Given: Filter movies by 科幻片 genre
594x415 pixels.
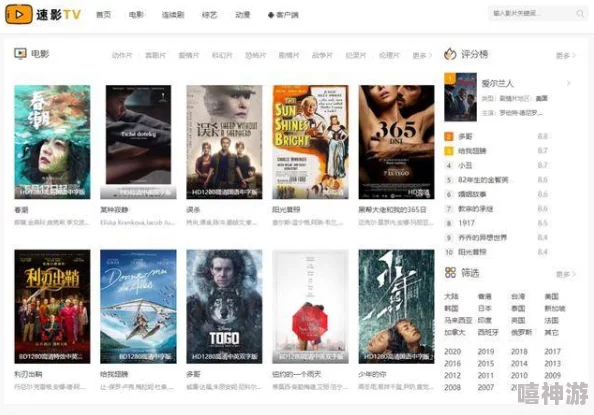Looking at the screenshot, I should 222,55.
